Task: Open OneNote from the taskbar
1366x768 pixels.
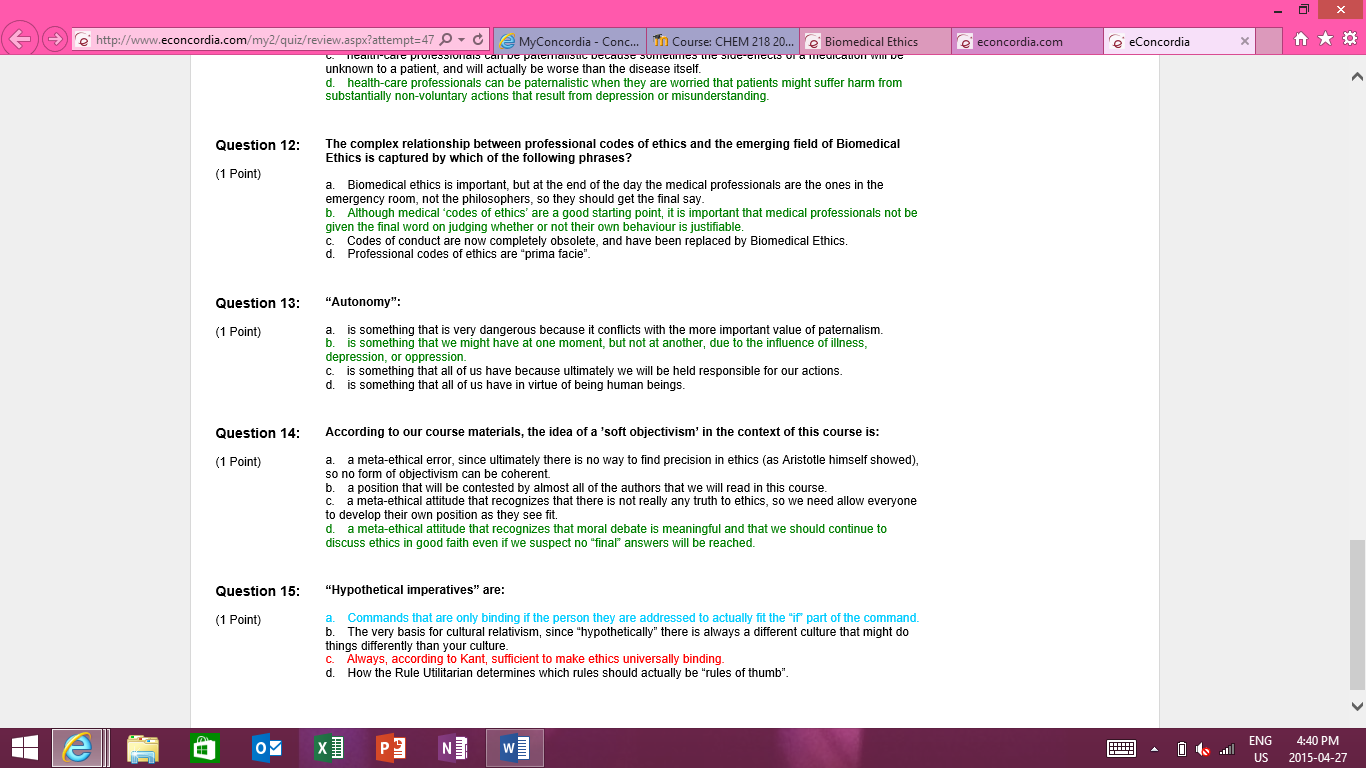Action: (x=453, y=748)
